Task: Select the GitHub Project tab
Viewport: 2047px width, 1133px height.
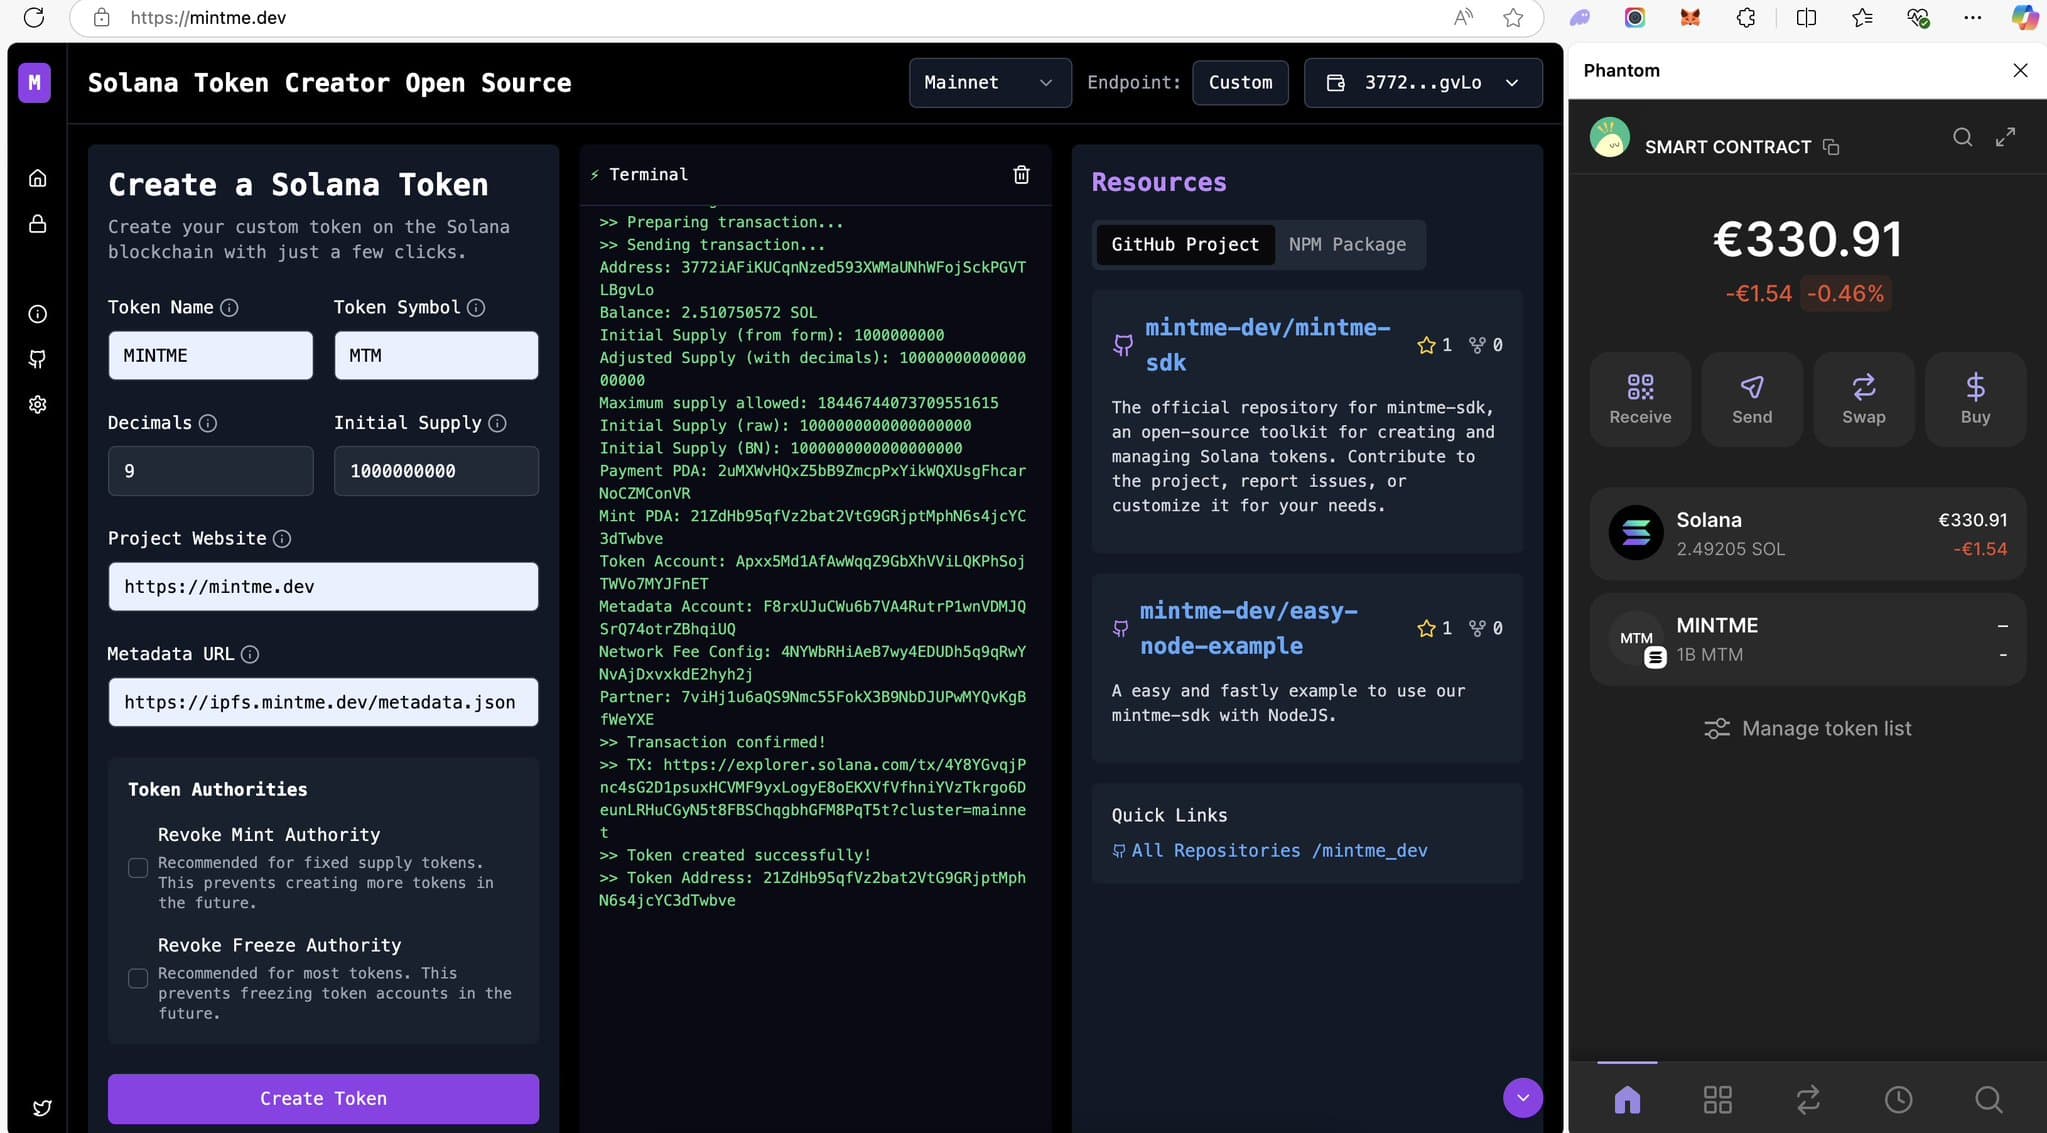Action: (x=1184, y=244)
